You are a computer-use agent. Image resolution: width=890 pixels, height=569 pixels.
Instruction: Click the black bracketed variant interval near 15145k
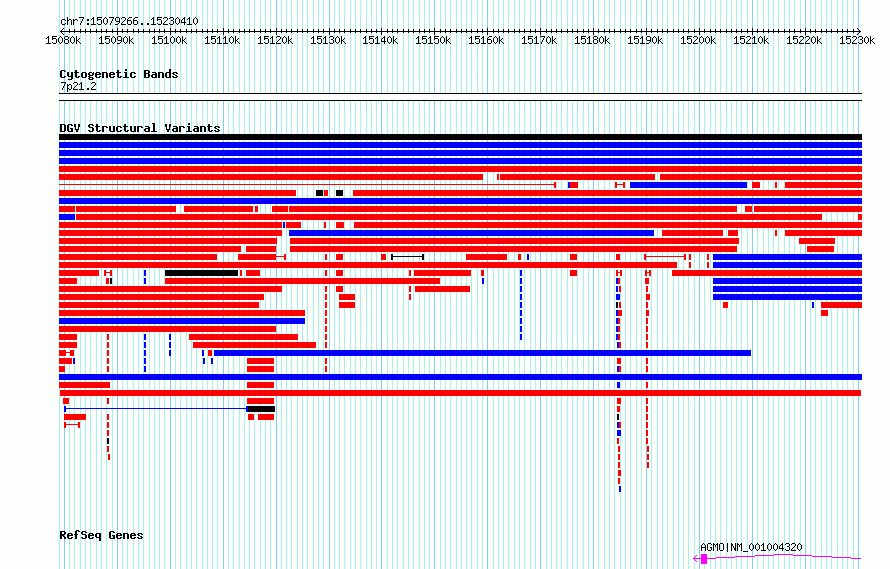pyautogui.click(x=408, y=257)
